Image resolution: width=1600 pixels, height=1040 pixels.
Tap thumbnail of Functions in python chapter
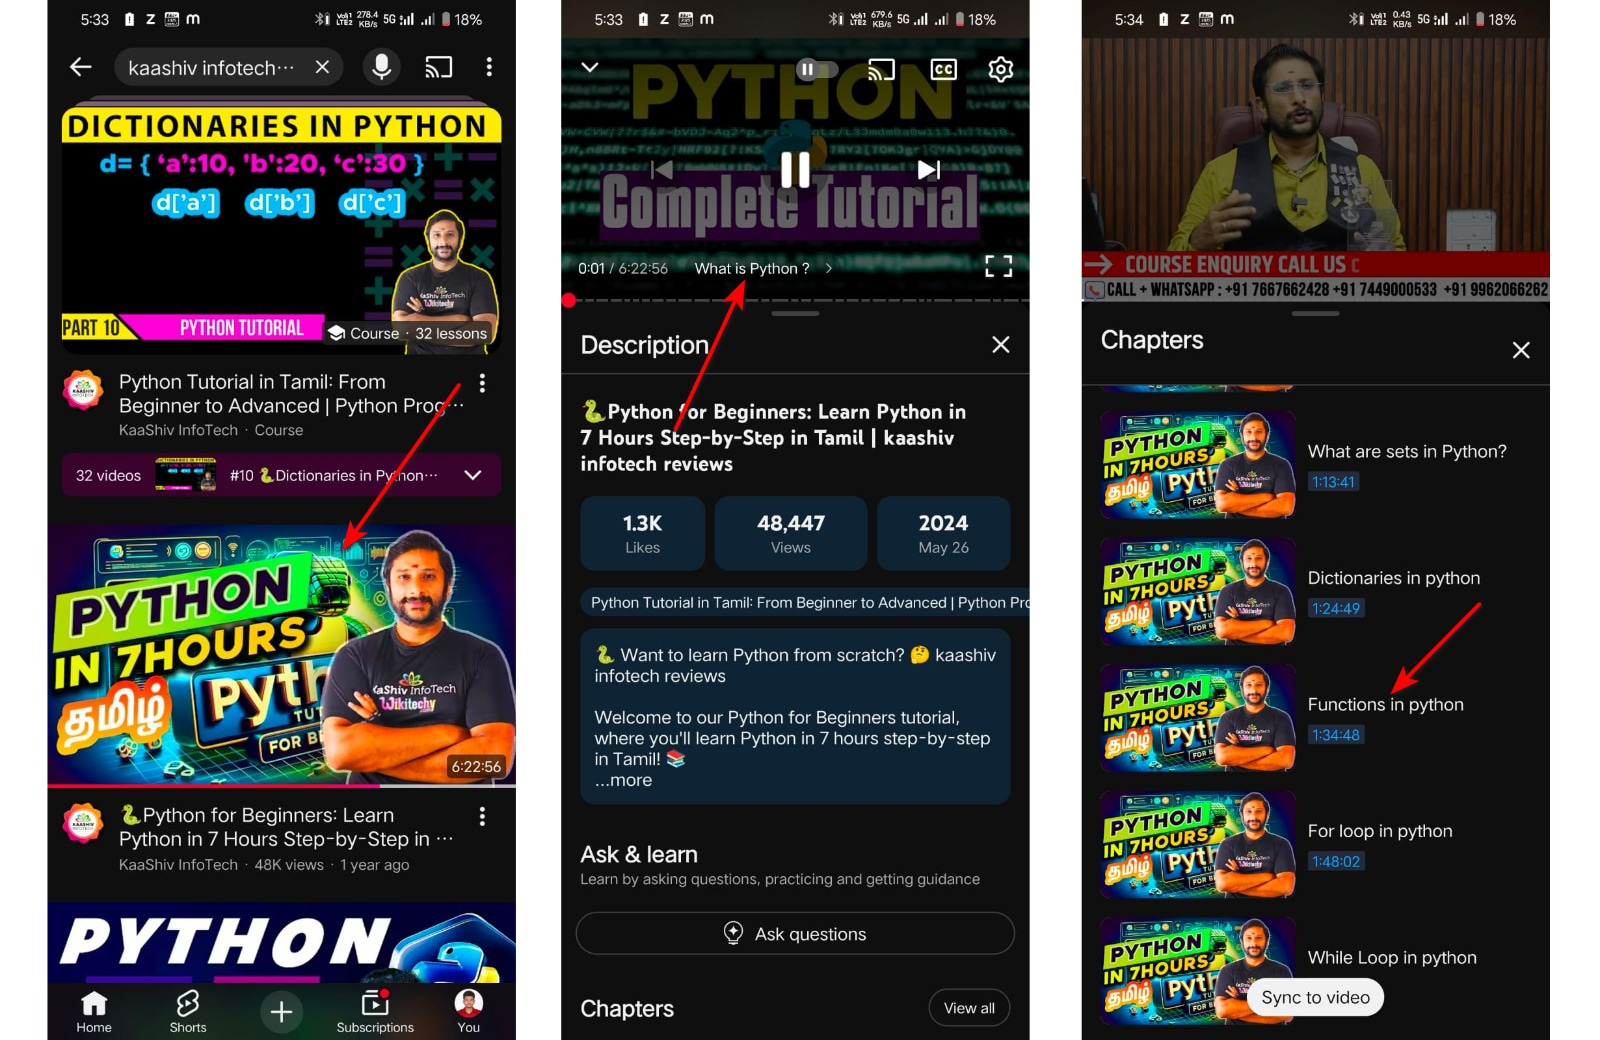pyautogui.click(x=1198, y=718)
